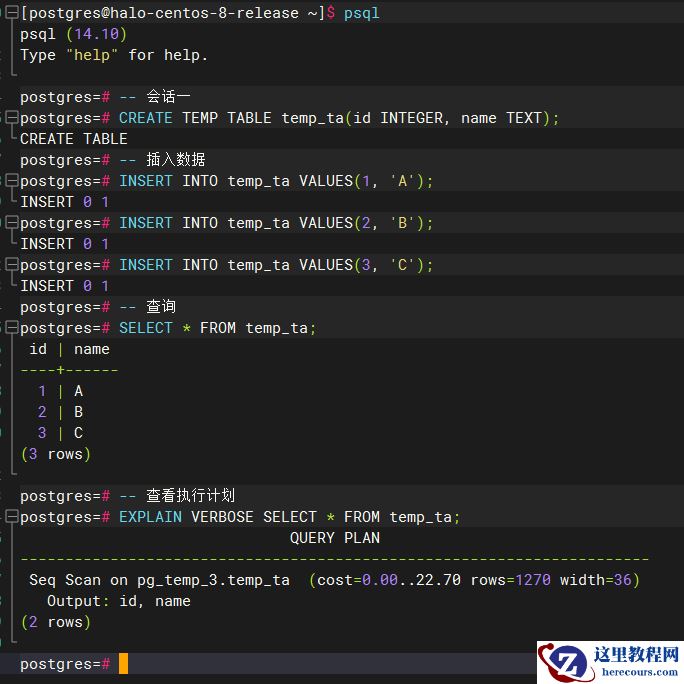Collapse the INSERT VALUES(2, 'B') block
Screen dimensions: 684x684
12,223
